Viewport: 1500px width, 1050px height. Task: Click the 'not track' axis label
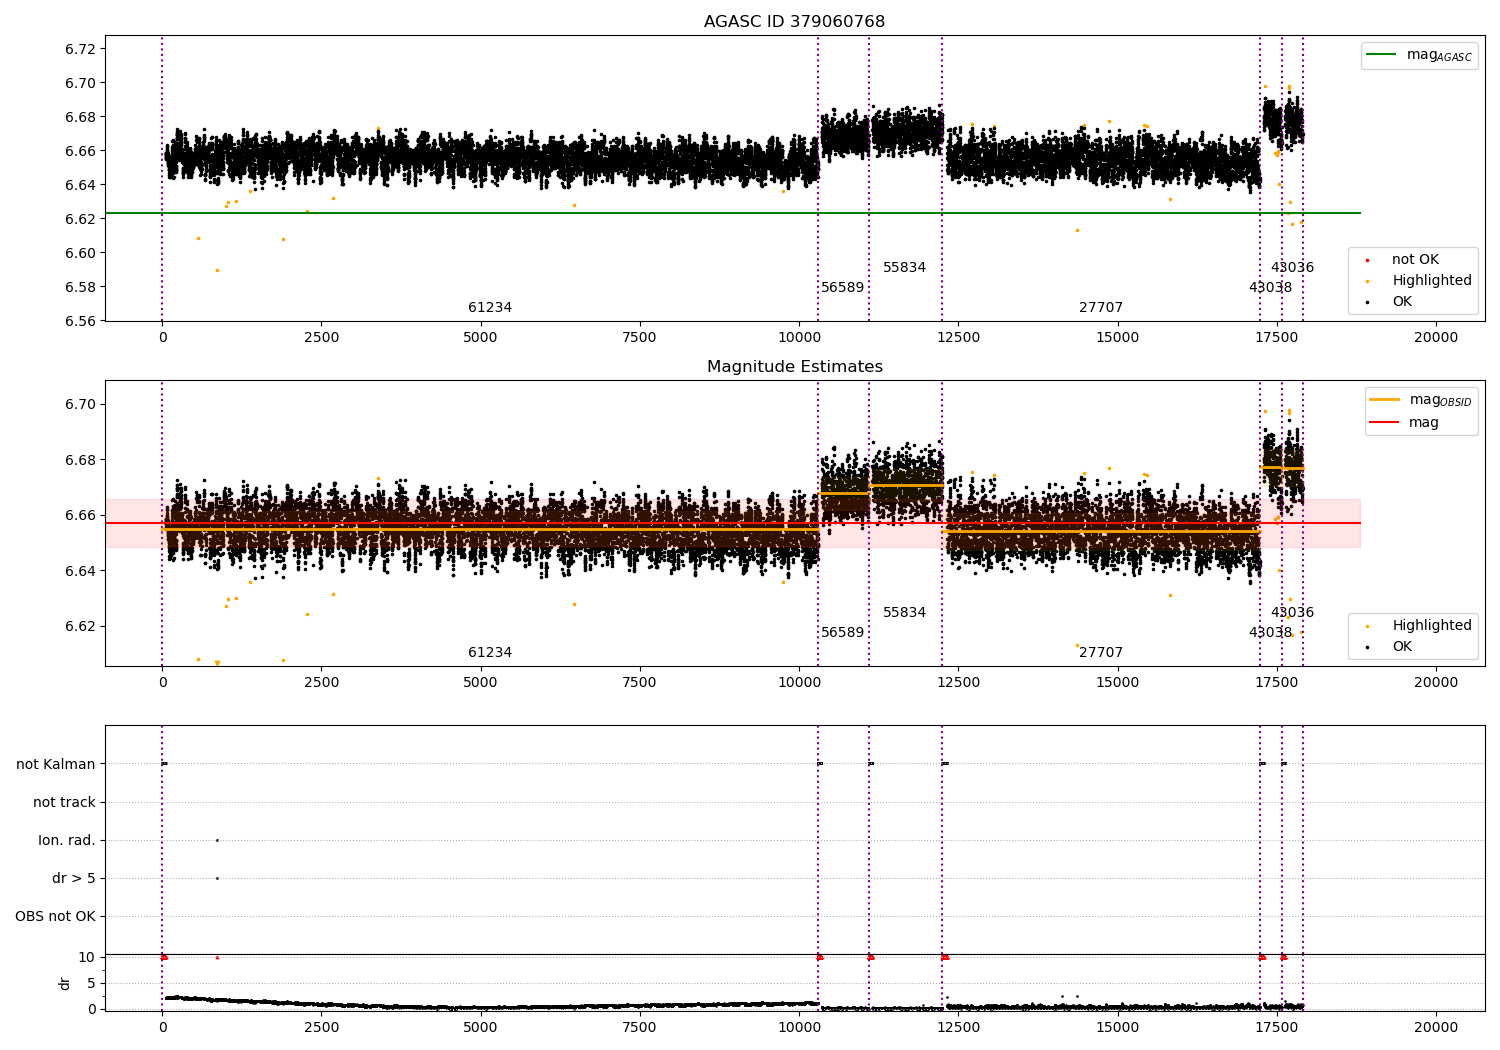pyautogui.click(x=64, y=803)
